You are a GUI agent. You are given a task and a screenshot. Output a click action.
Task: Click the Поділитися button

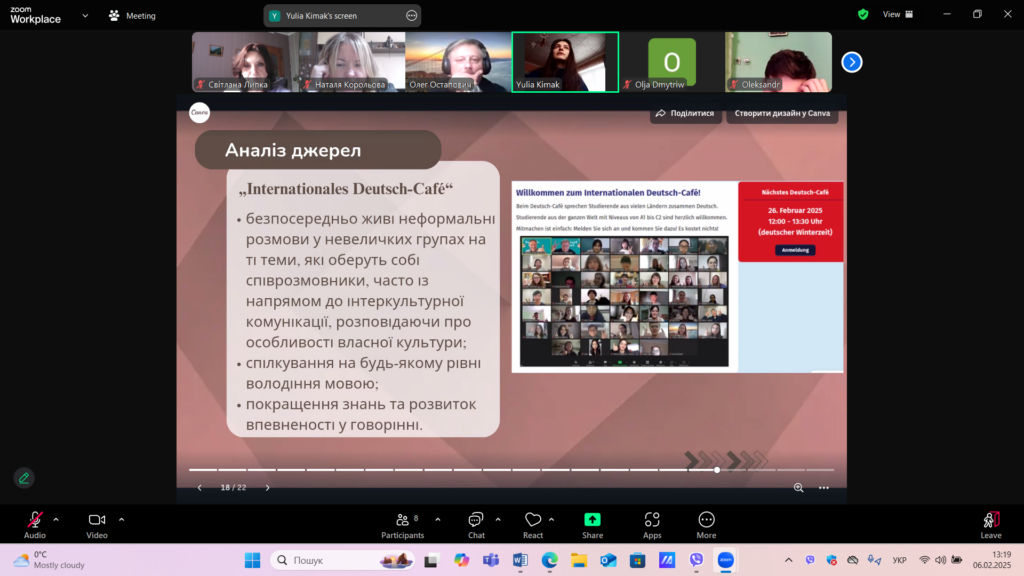(x=685, y=114)
